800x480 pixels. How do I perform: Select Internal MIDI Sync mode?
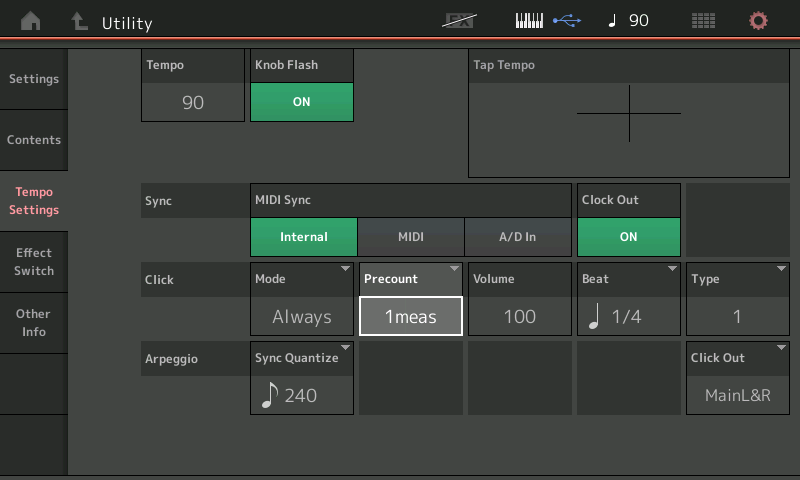click(x=304, y=237)
